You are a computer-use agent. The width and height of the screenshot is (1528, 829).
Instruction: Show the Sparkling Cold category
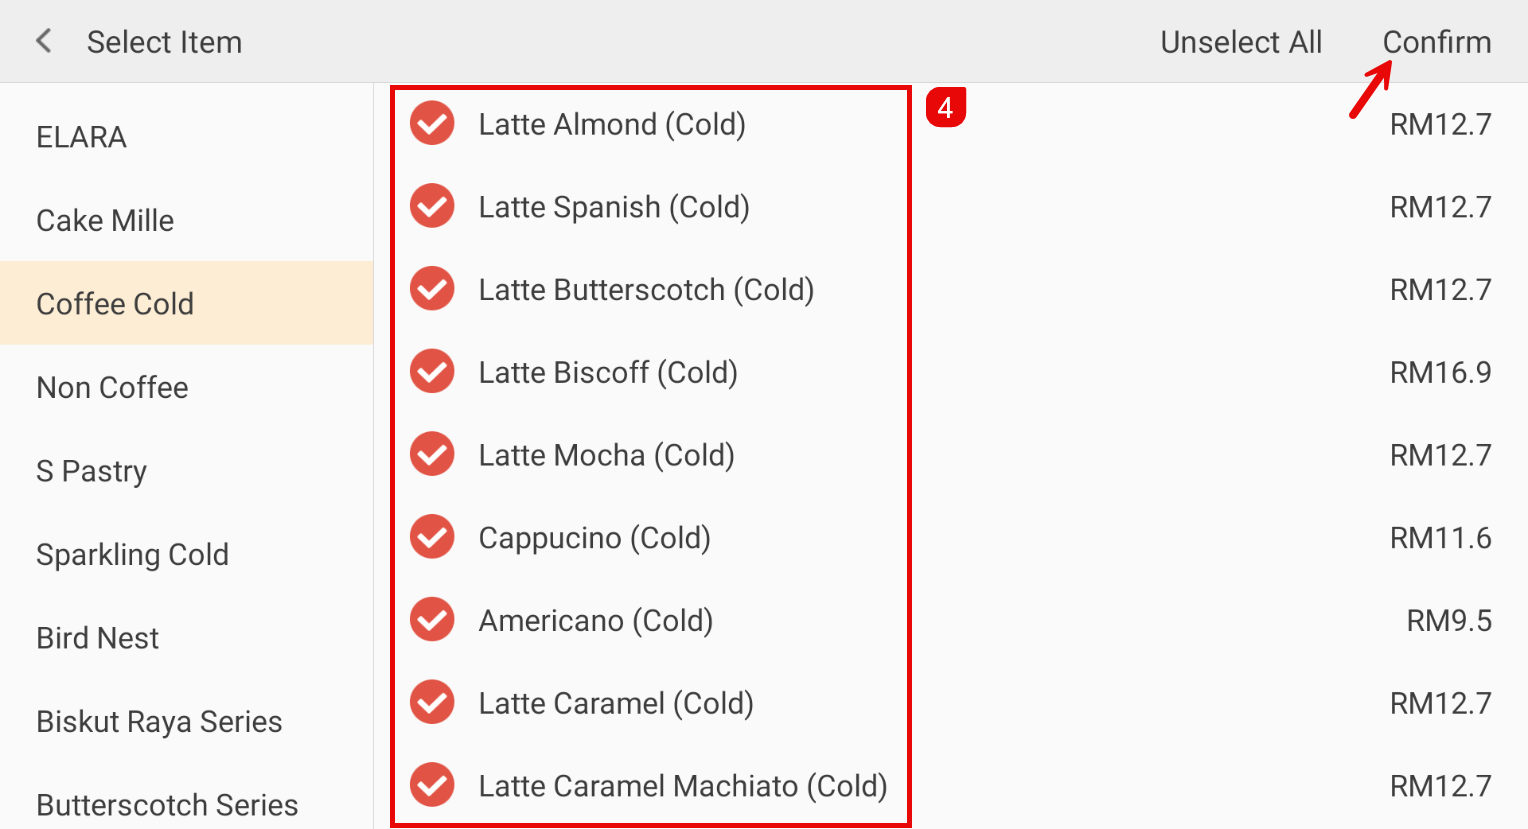pyautogui.click(x=133, y=554)
